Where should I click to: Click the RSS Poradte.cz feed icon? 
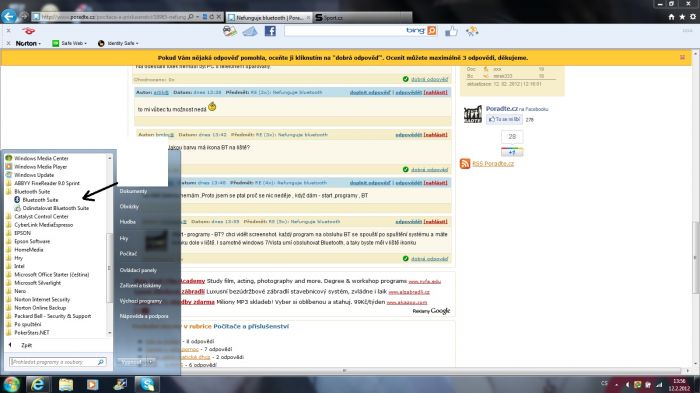tap(465, 163)
